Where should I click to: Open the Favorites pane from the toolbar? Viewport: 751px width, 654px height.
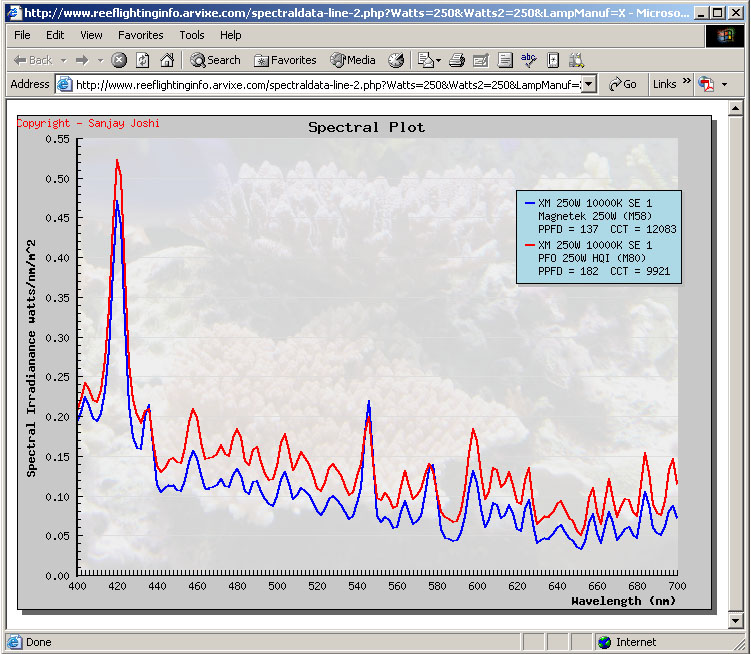click(285, 60)
